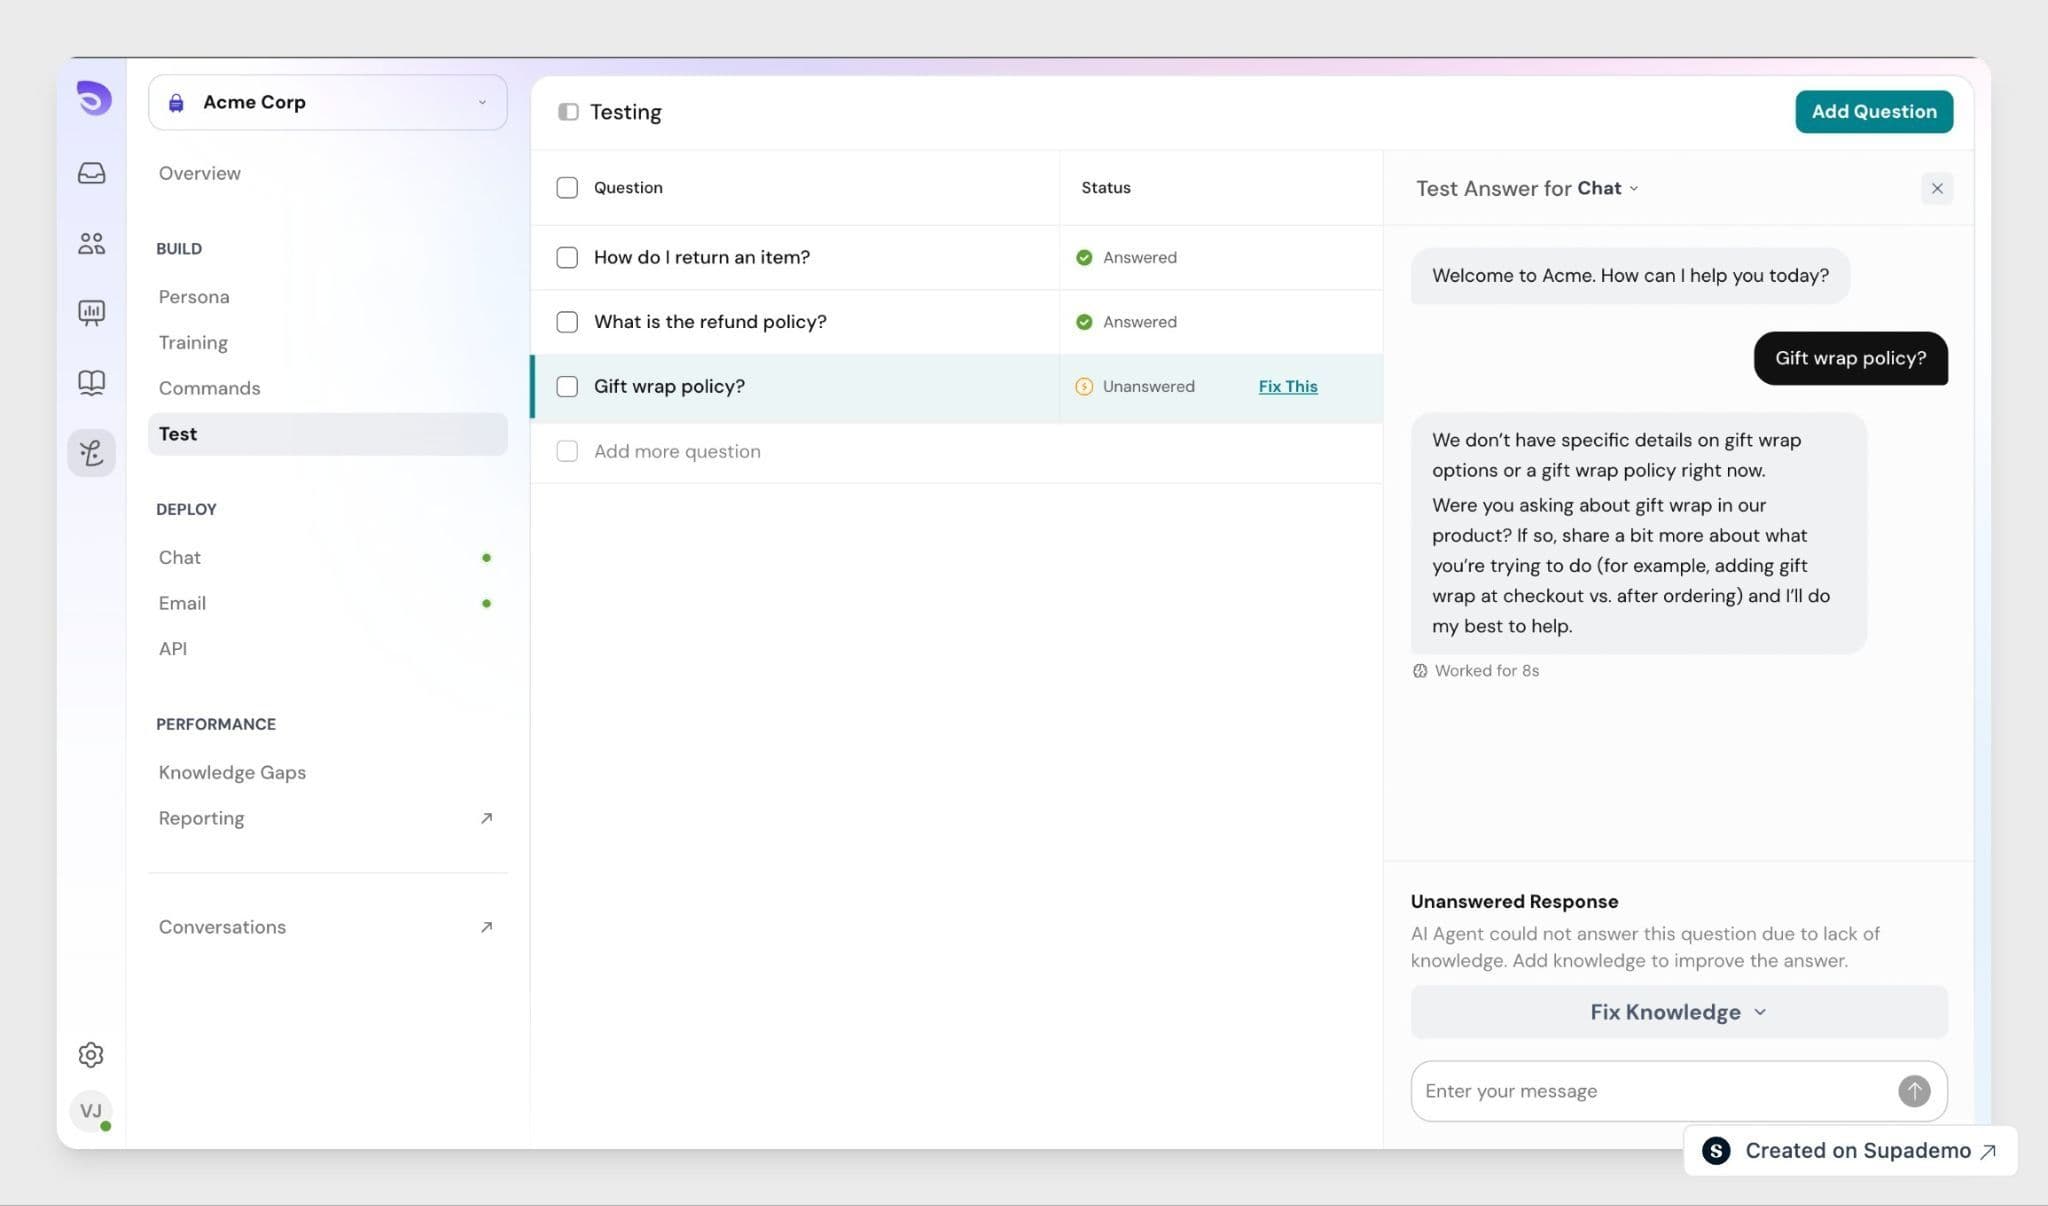
Task: Check the 'Gift wrap policy?' checkbox
Action: click(567, 387)
